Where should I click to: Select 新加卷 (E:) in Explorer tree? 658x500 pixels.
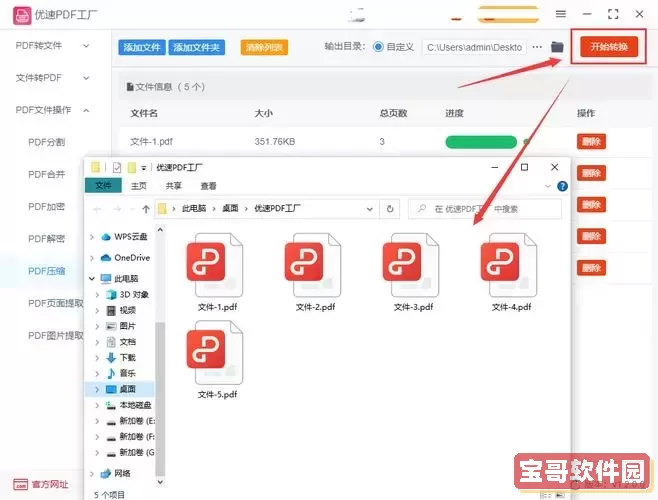tap(137, 421)
